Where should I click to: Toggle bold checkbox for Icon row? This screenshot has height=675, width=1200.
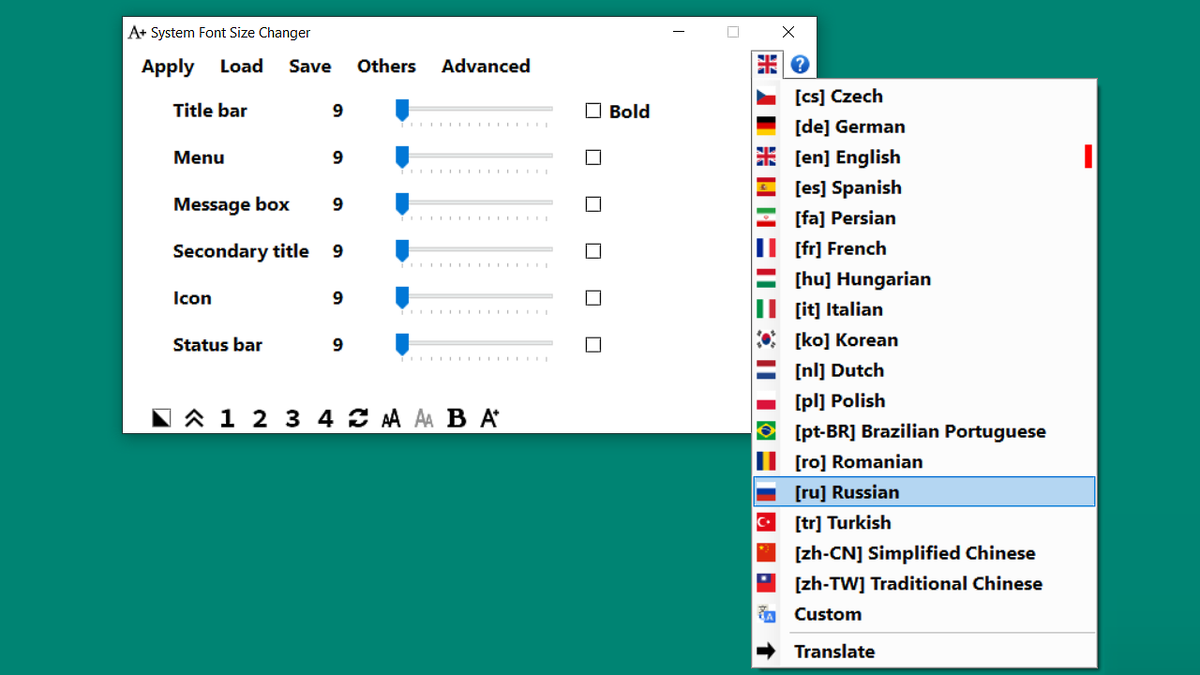pos(593,298)
